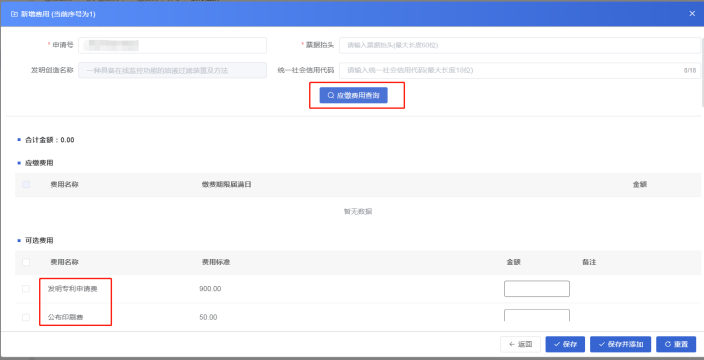The width and height of the screenshot is (704, 360).
Task: Check the 发明专利申请费 row checkbox
Action: [26, 289]
